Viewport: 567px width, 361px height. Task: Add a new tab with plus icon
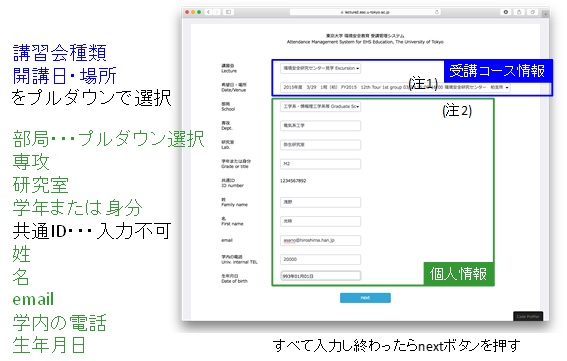[x=545, y=13]
